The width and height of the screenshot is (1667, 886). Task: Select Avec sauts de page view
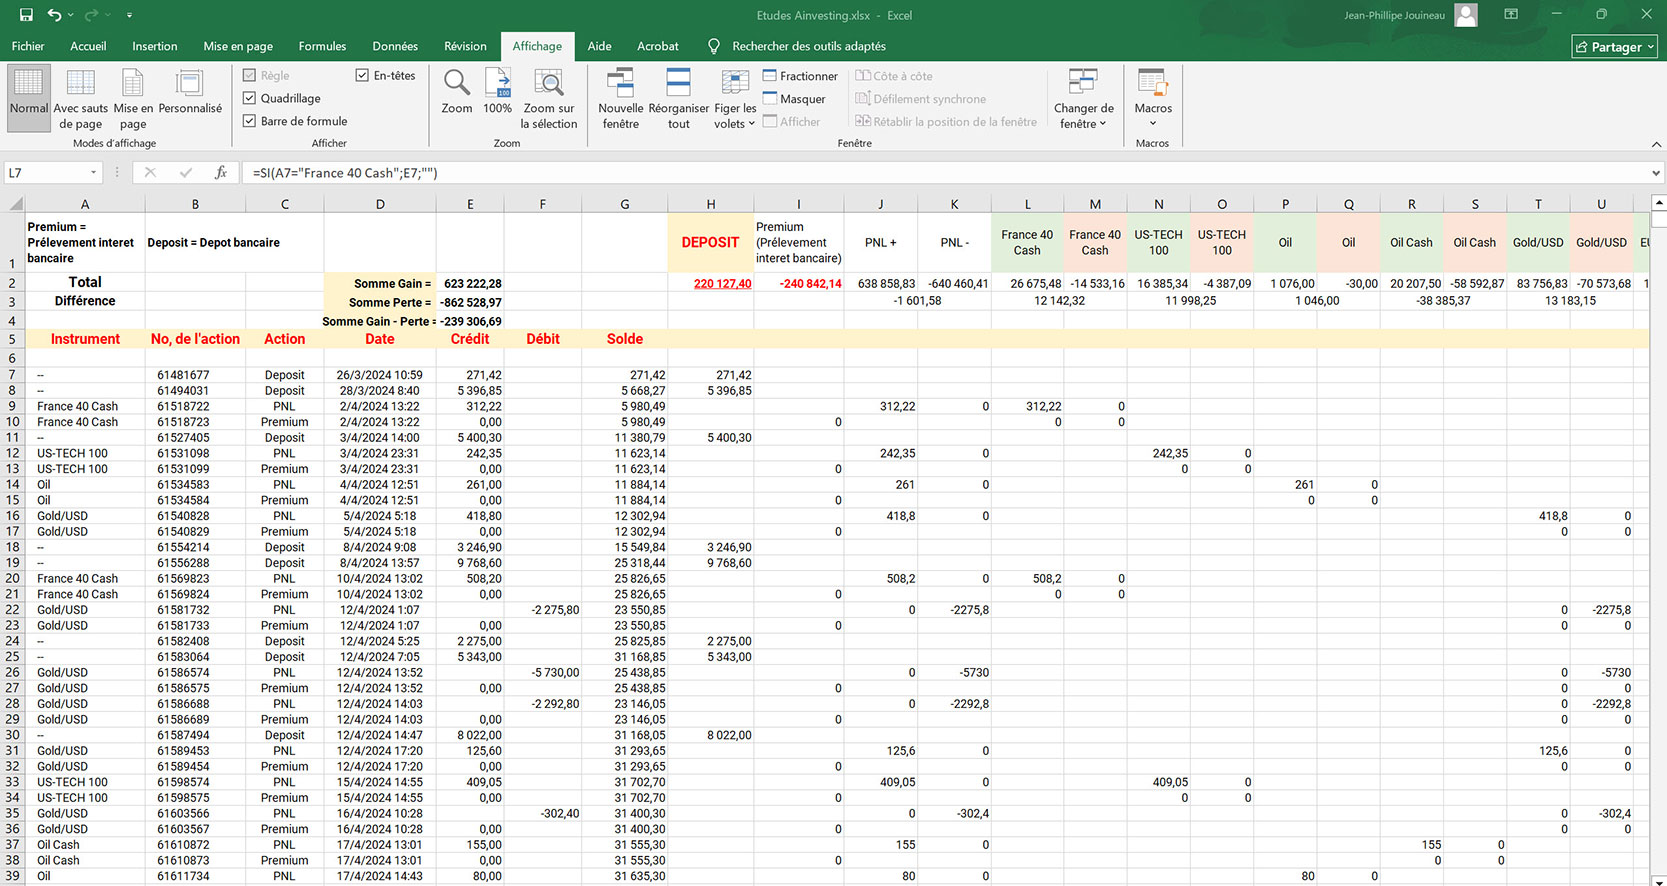coord(80,84)
